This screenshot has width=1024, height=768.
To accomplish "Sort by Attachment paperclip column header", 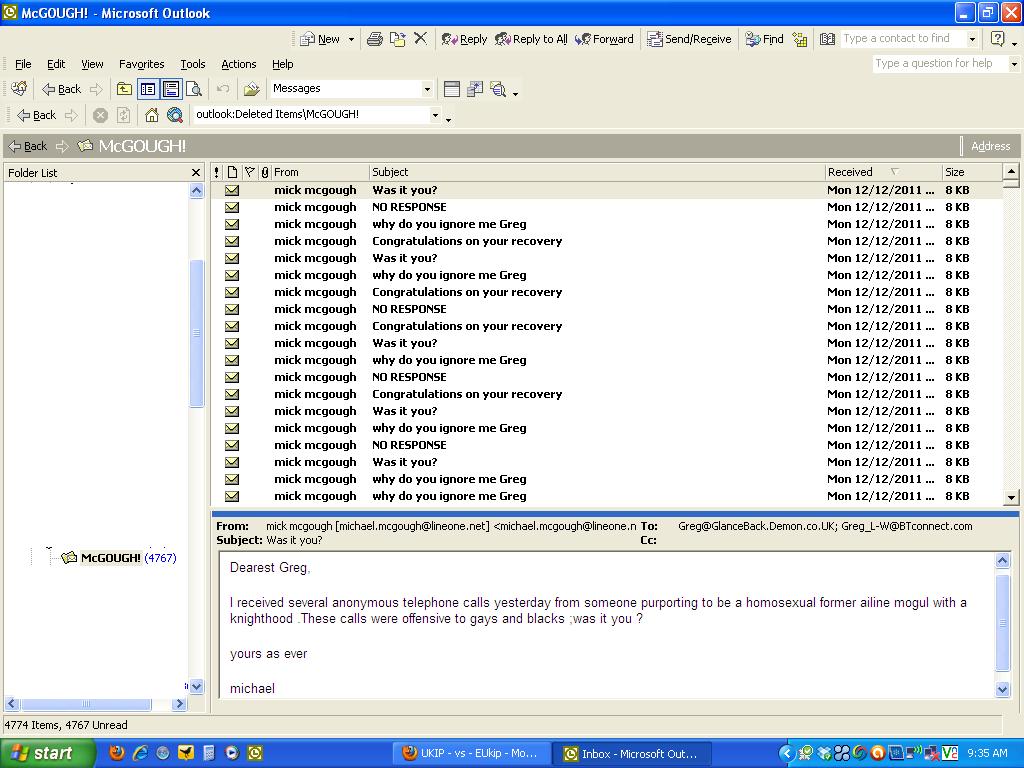I will [x=264, y=172].
